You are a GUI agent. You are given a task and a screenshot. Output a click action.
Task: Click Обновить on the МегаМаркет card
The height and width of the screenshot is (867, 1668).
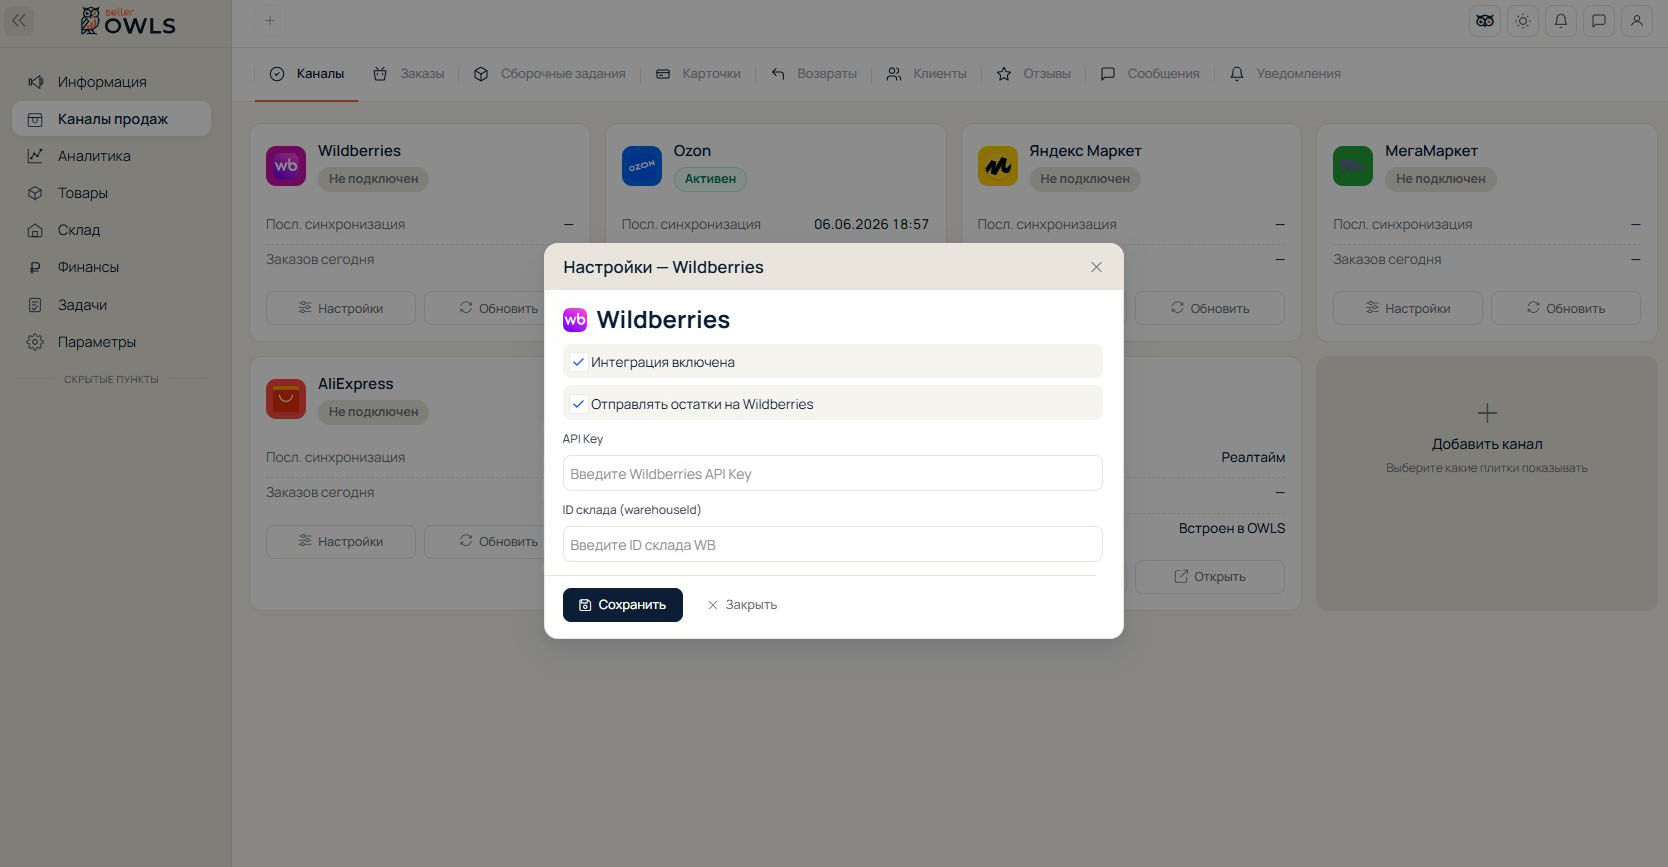coord(1565,308)
